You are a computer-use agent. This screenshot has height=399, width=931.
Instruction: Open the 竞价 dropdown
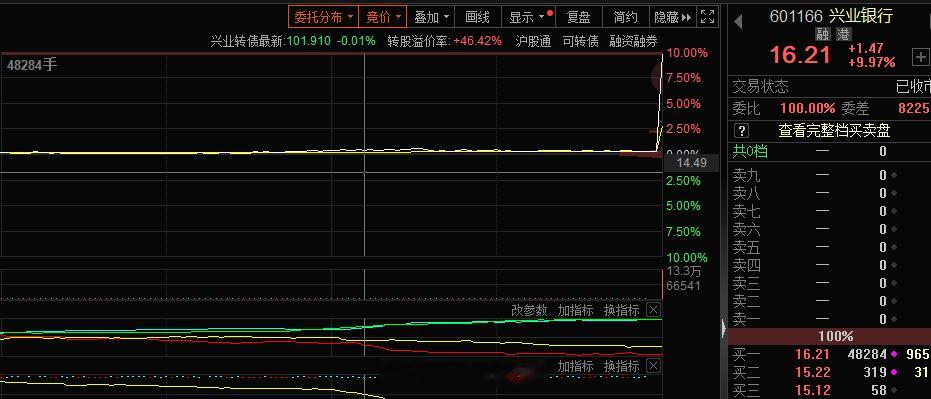pyautogui.click(x=383, y=17)
